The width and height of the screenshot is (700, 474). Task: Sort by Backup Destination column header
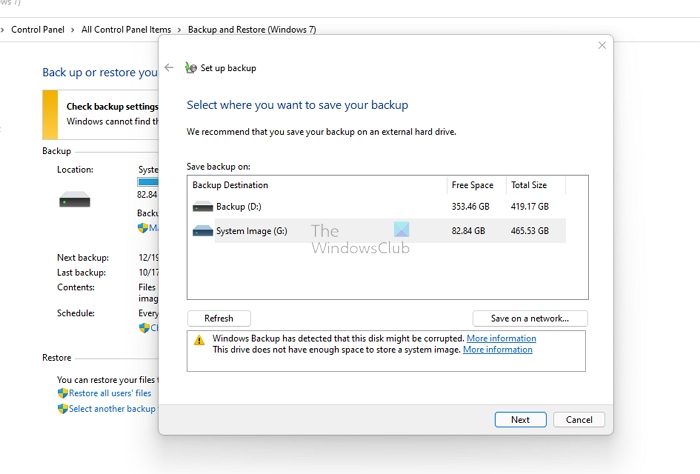point(230,185)
